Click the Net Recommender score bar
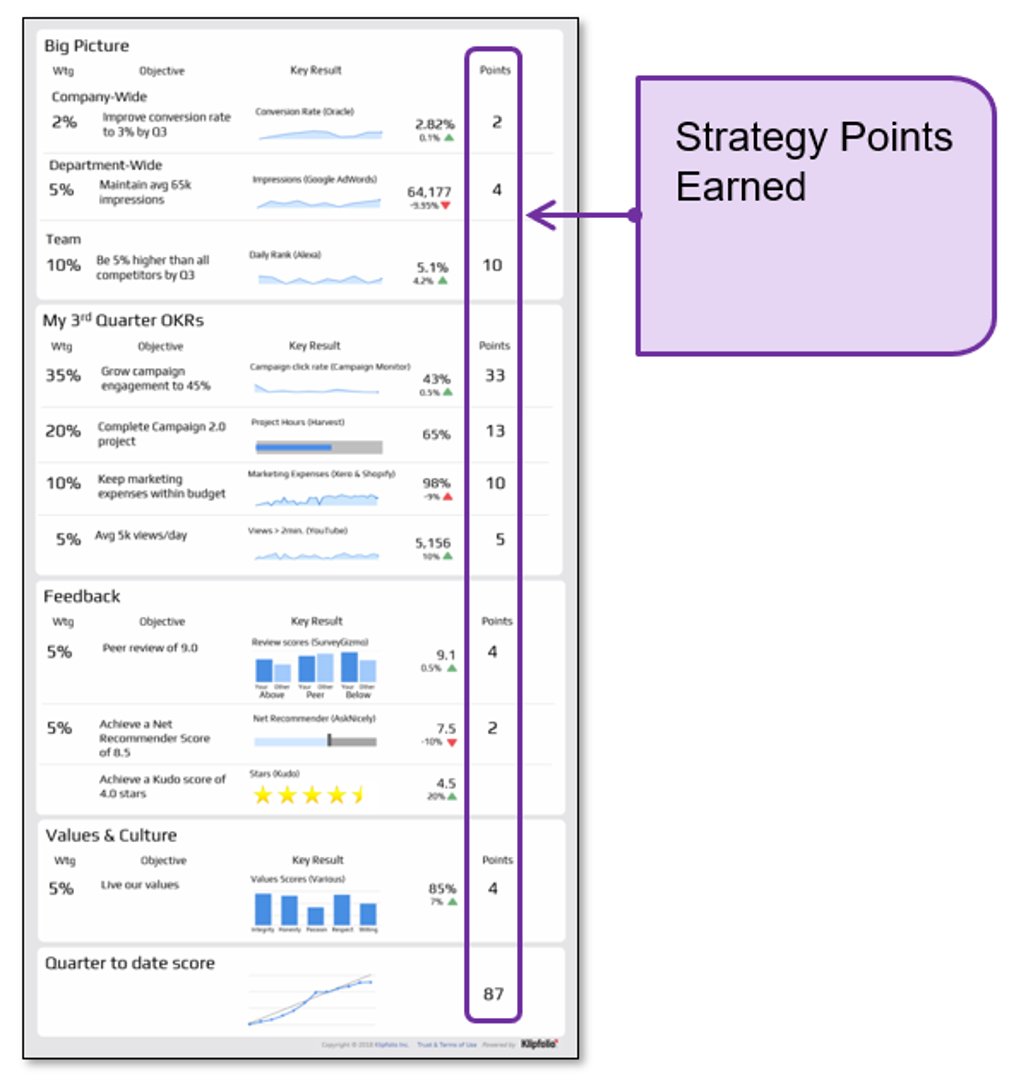This screenshot has height=1080, width=1021. coord(315,741)
